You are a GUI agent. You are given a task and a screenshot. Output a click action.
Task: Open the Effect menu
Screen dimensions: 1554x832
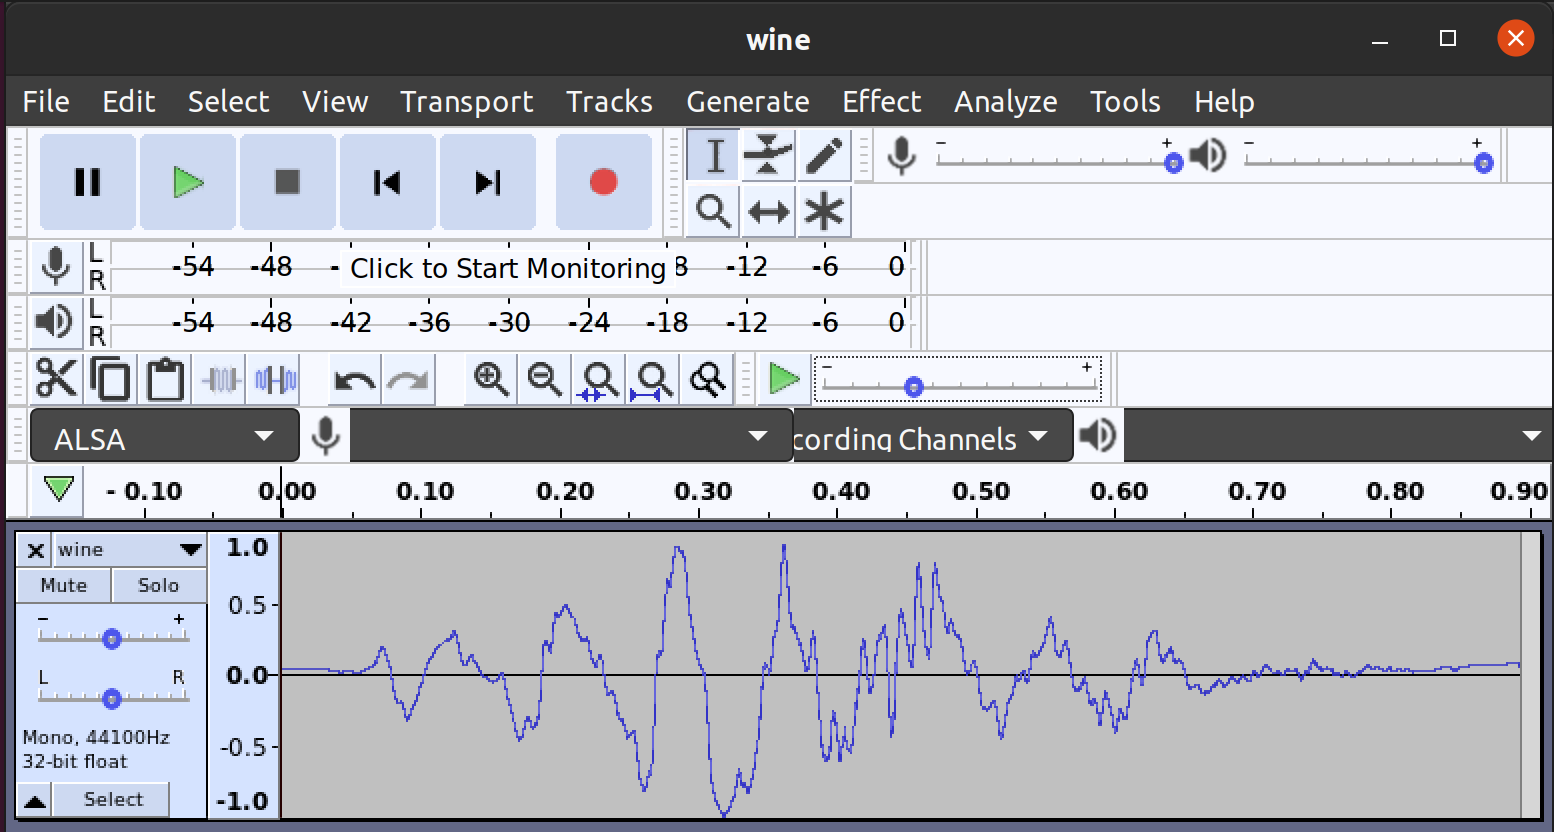coord(881,102)
